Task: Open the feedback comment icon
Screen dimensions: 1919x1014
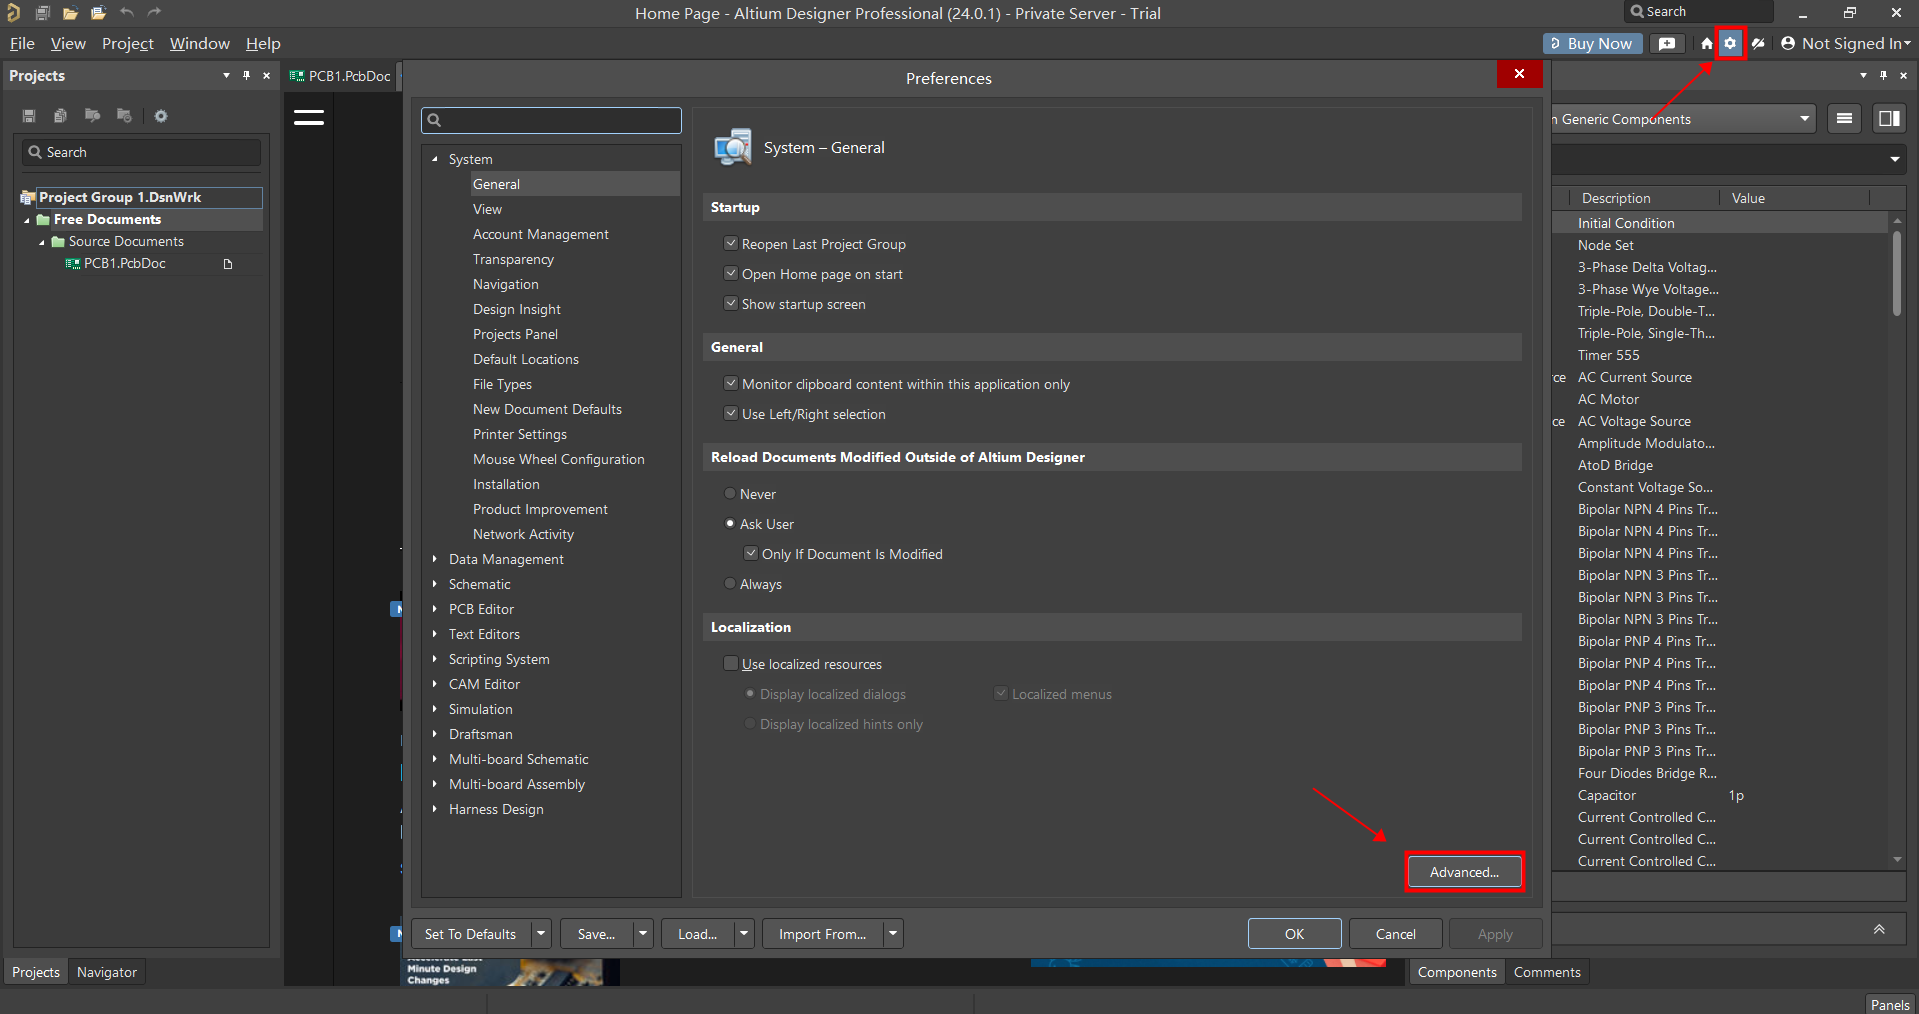Action: [1666, 44]
